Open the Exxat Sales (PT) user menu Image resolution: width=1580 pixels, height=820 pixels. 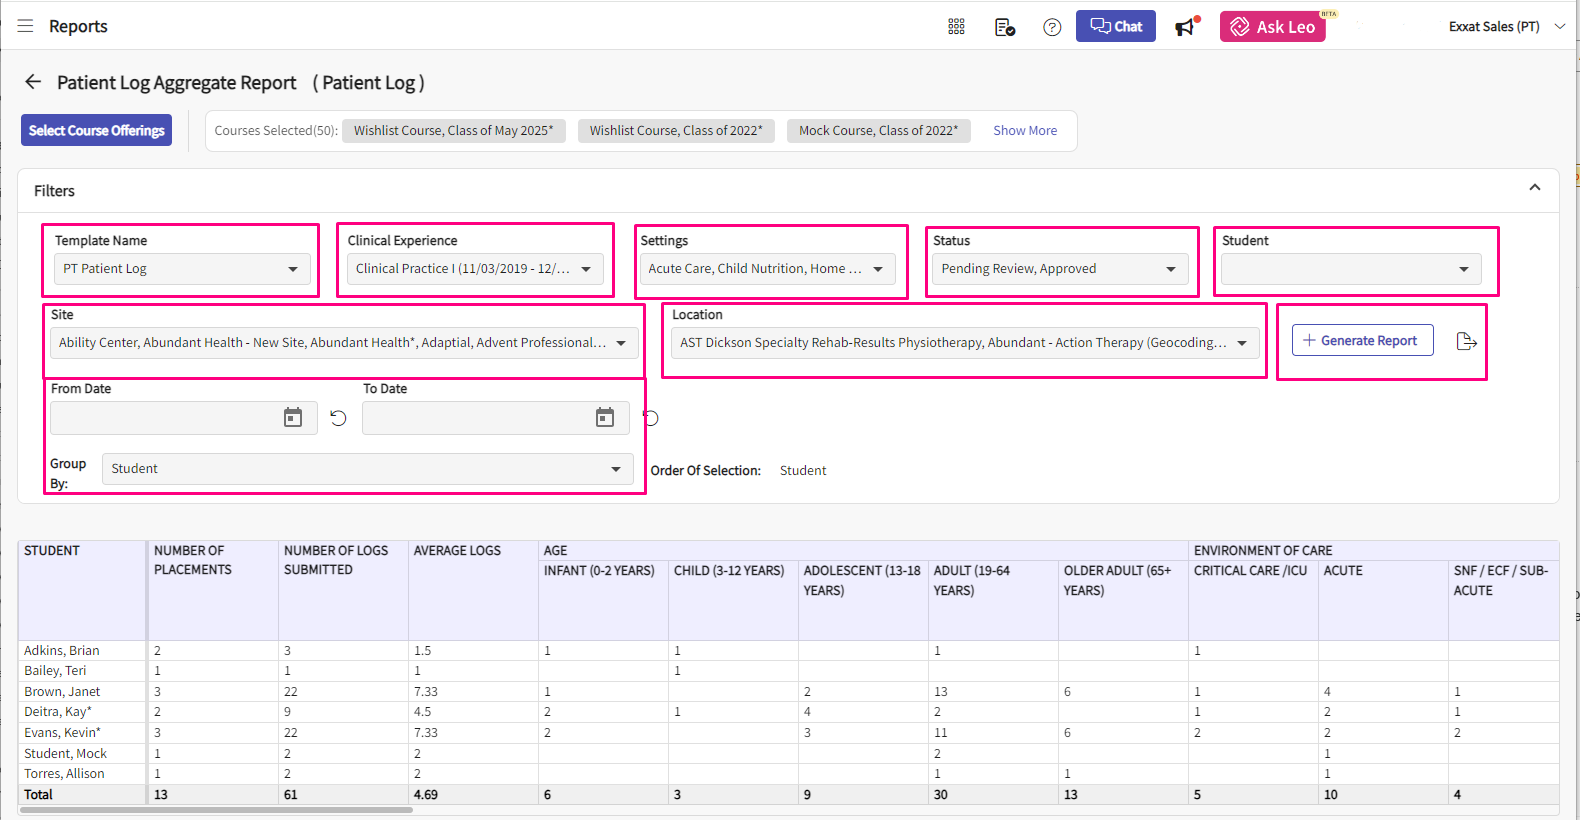coord(1506,27)
